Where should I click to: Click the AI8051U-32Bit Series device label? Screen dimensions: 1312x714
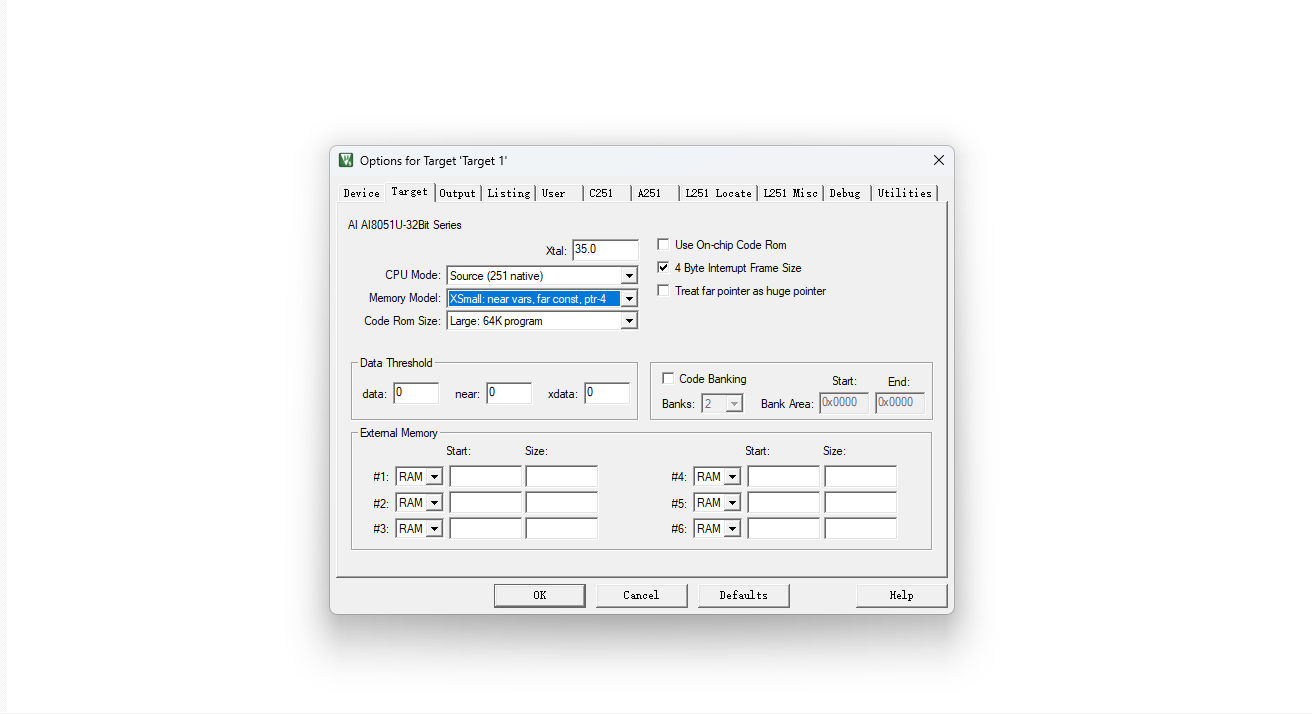click(x=405, y=225)
